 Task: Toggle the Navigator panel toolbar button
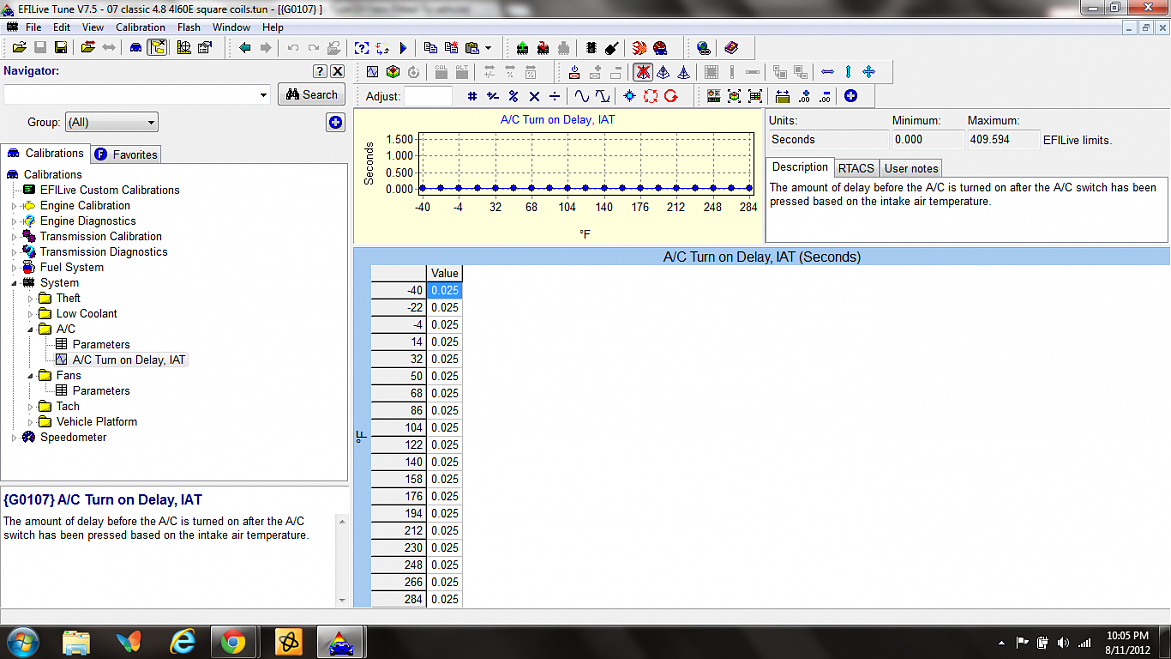tap(157, 48)
